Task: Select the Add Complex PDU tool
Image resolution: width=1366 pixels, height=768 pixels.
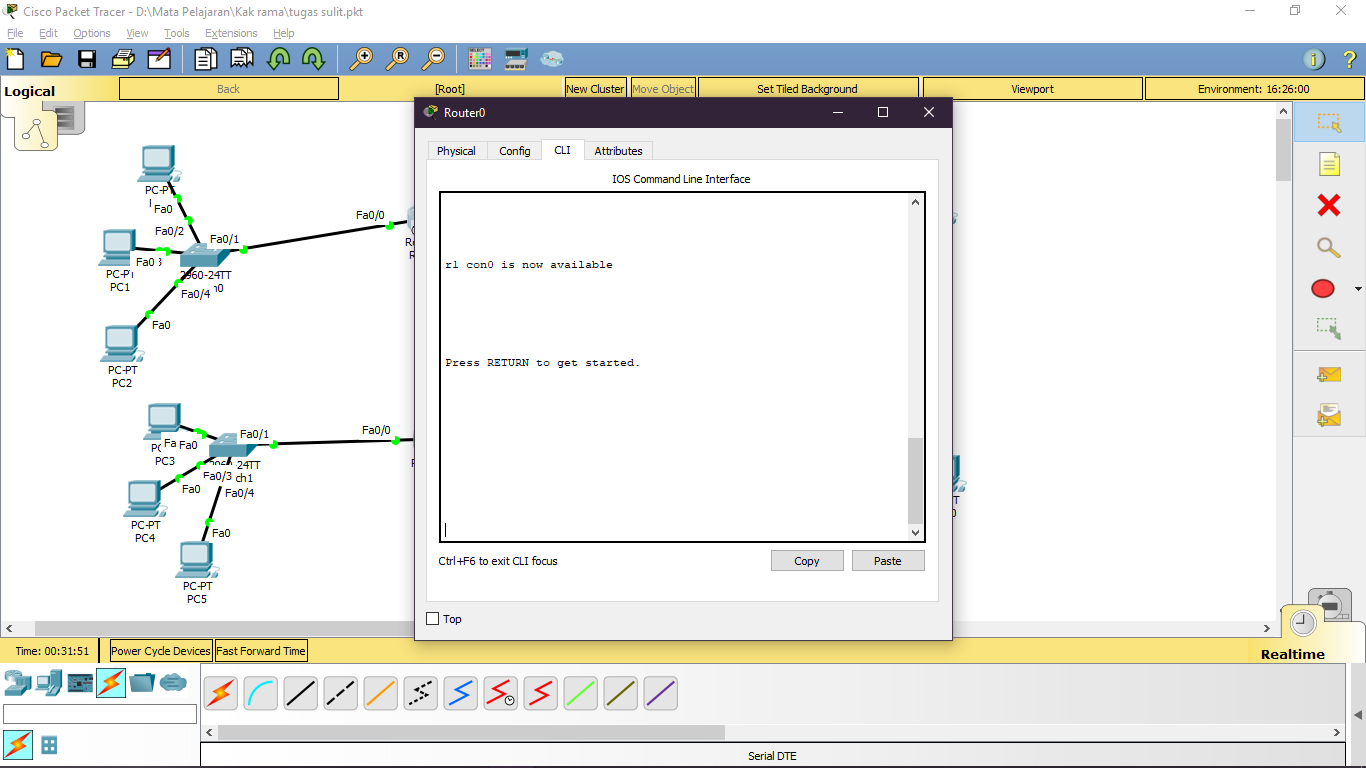Action: coord(1328,412)
